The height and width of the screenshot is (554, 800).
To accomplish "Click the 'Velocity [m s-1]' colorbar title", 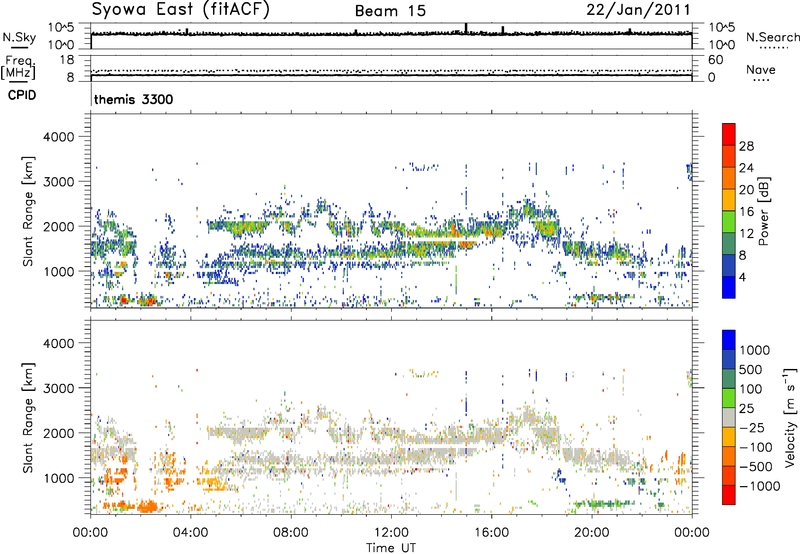I will click(x=790, y=417).
